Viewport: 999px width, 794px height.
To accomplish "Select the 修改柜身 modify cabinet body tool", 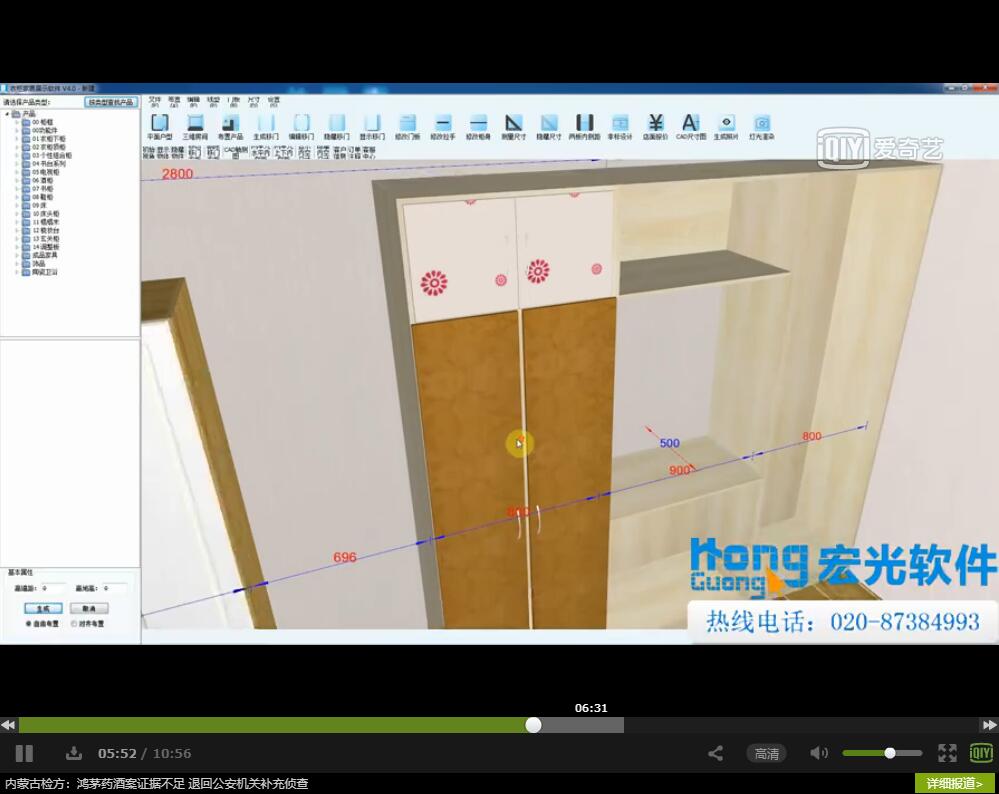I will (x=478, y=126).
